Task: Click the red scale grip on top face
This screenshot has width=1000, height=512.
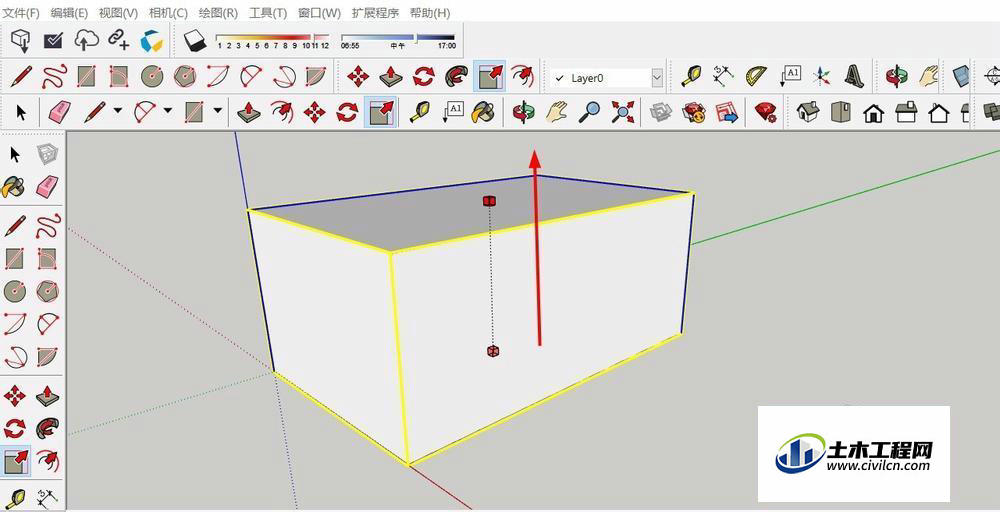Action: (x=489, y=201)
